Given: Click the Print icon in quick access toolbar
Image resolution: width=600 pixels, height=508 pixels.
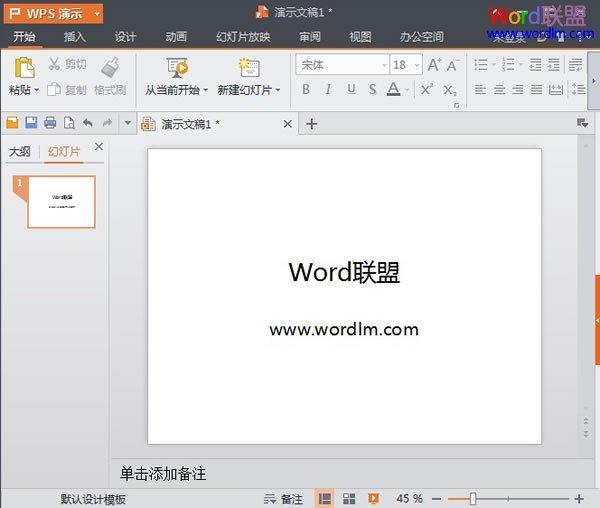Looking at the screenshot, I should pos(50,123).
